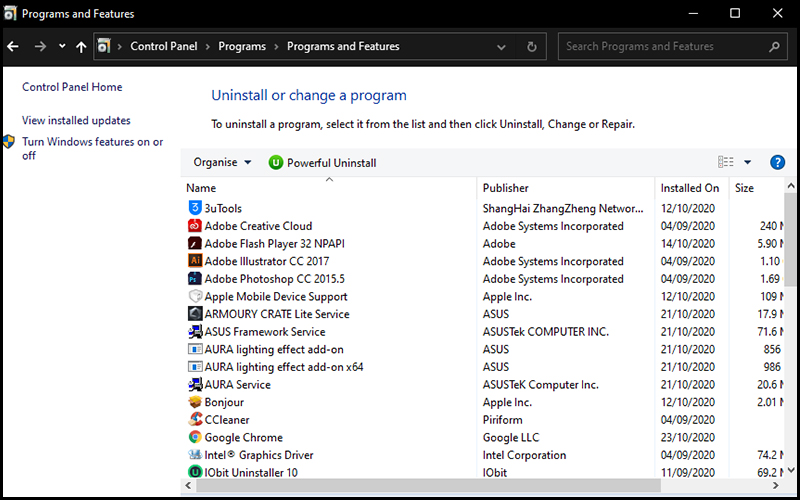Click the Adobe Creative Cloud icon
The image size is (800, 500).
195,226
